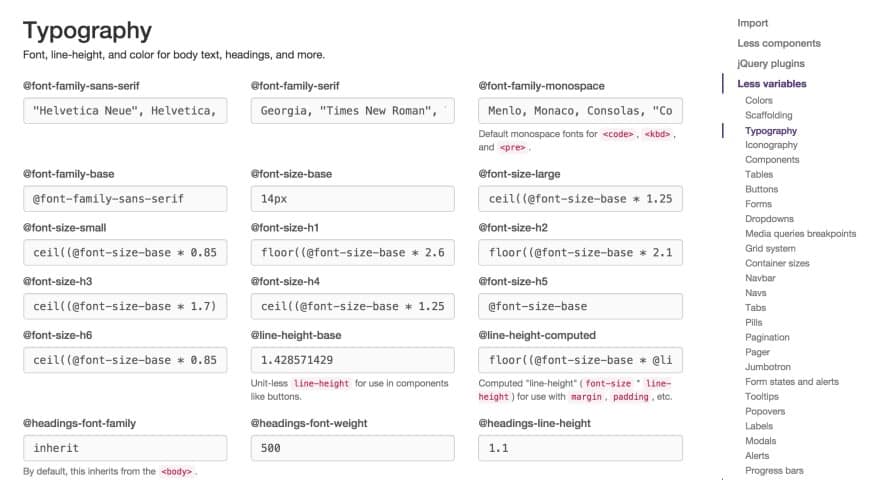
Task: Click the <kbd> code tag text
Action: click(x=657, y=134)
